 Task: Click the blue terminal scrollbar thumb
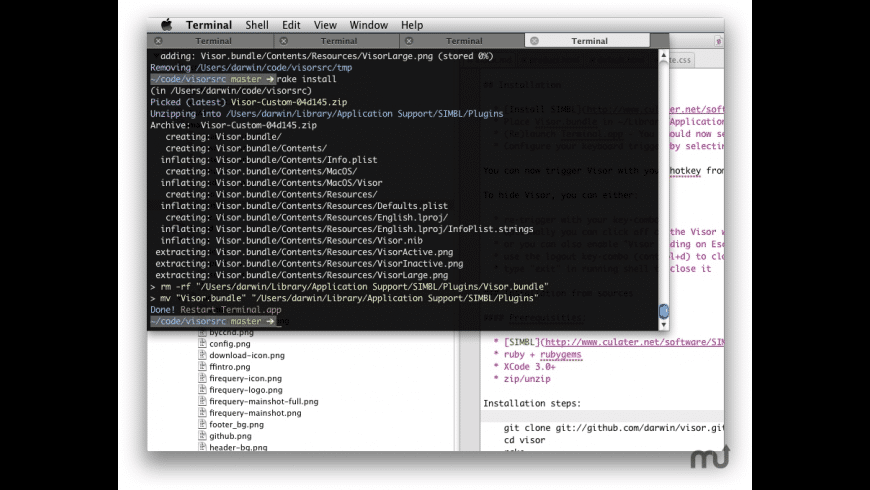click(664, 311)
